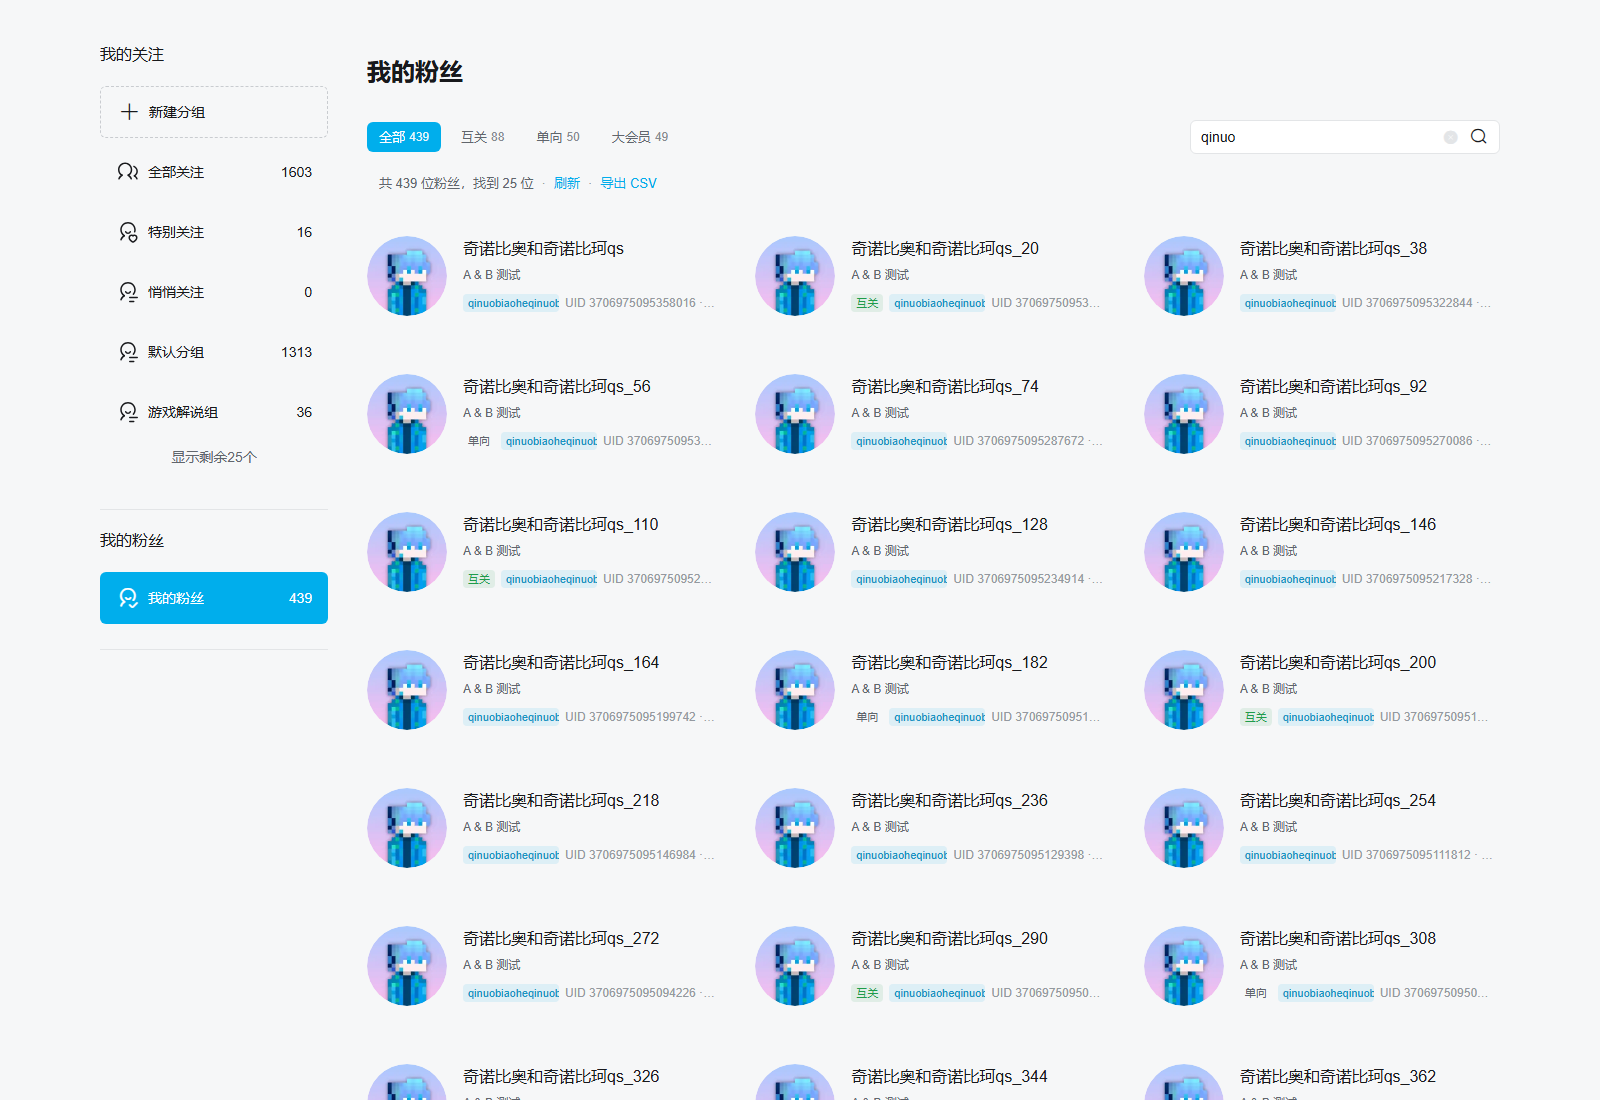Select 悄悄关注 group in sidebar
This screenshot has height=1100, width=1600.
(x=214, y=292)
